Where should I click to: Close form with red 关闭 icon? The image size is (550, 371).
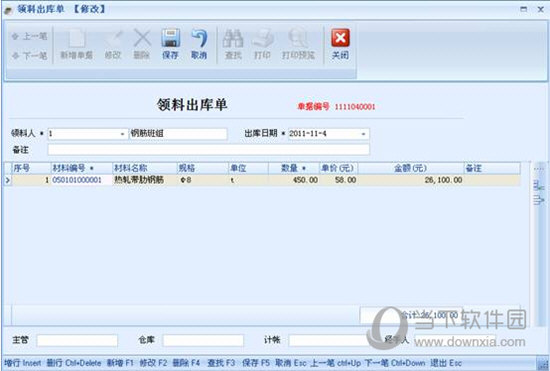pyautogui.click(x=340, y=44)
